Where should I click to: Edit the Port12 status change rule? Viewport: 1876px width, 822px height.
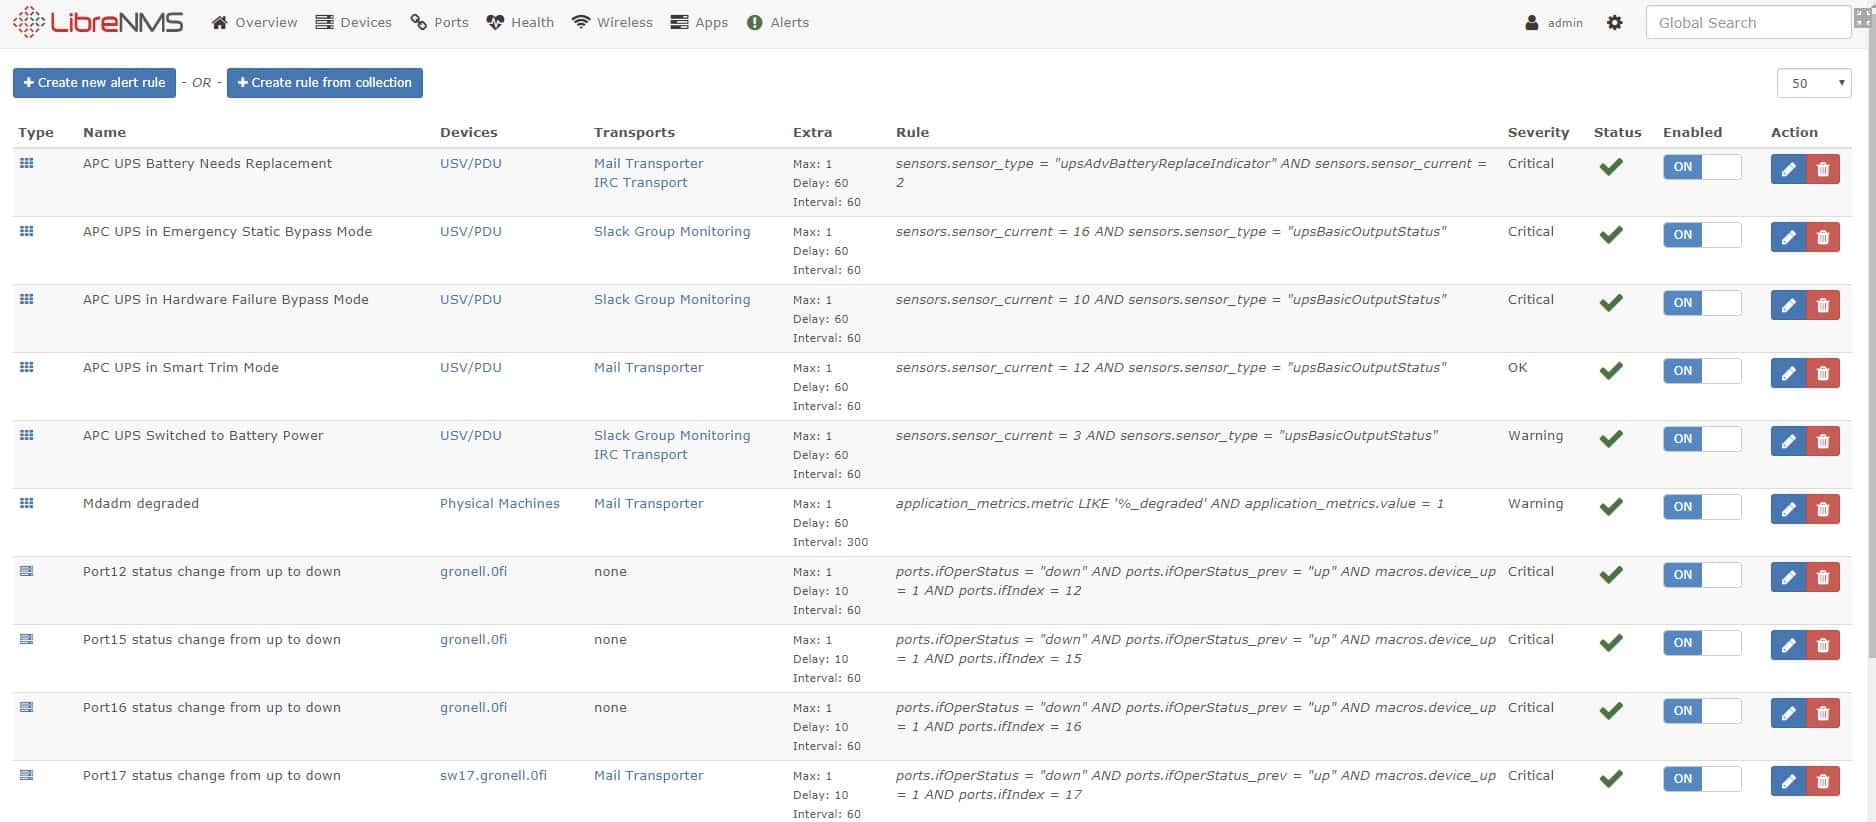coord(1788,577)
